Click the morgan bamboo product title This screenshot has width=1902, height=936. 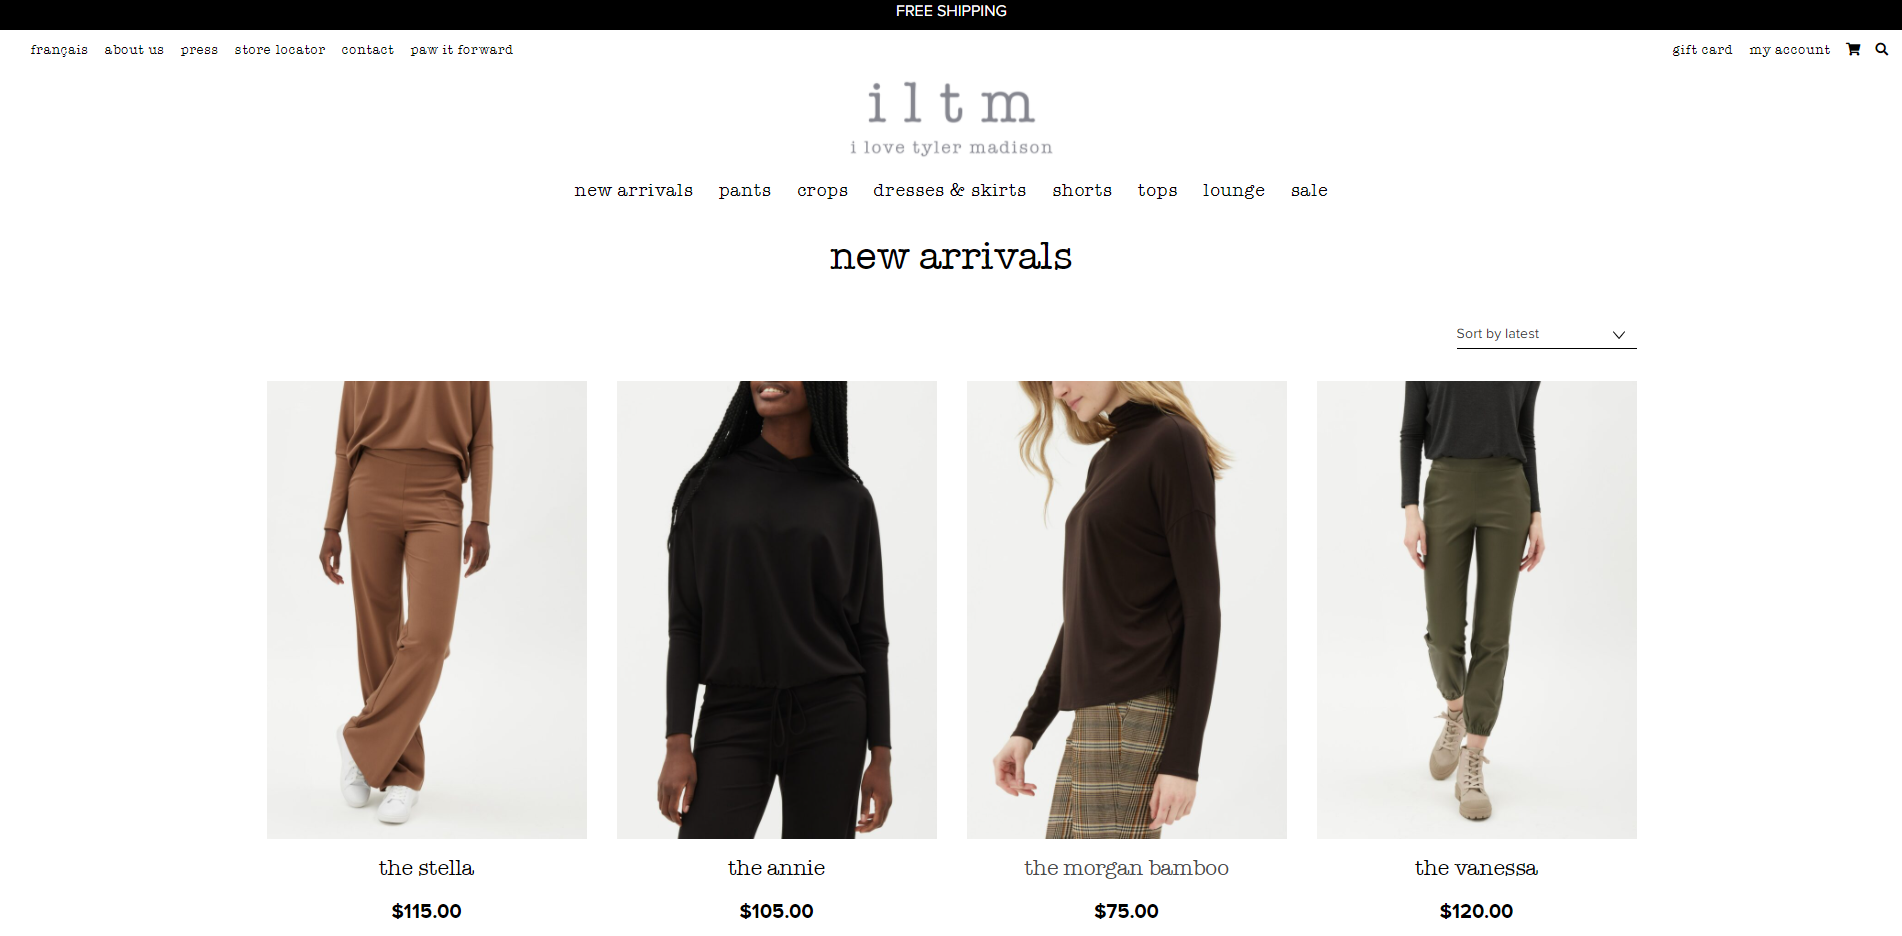click(1127, 868)
